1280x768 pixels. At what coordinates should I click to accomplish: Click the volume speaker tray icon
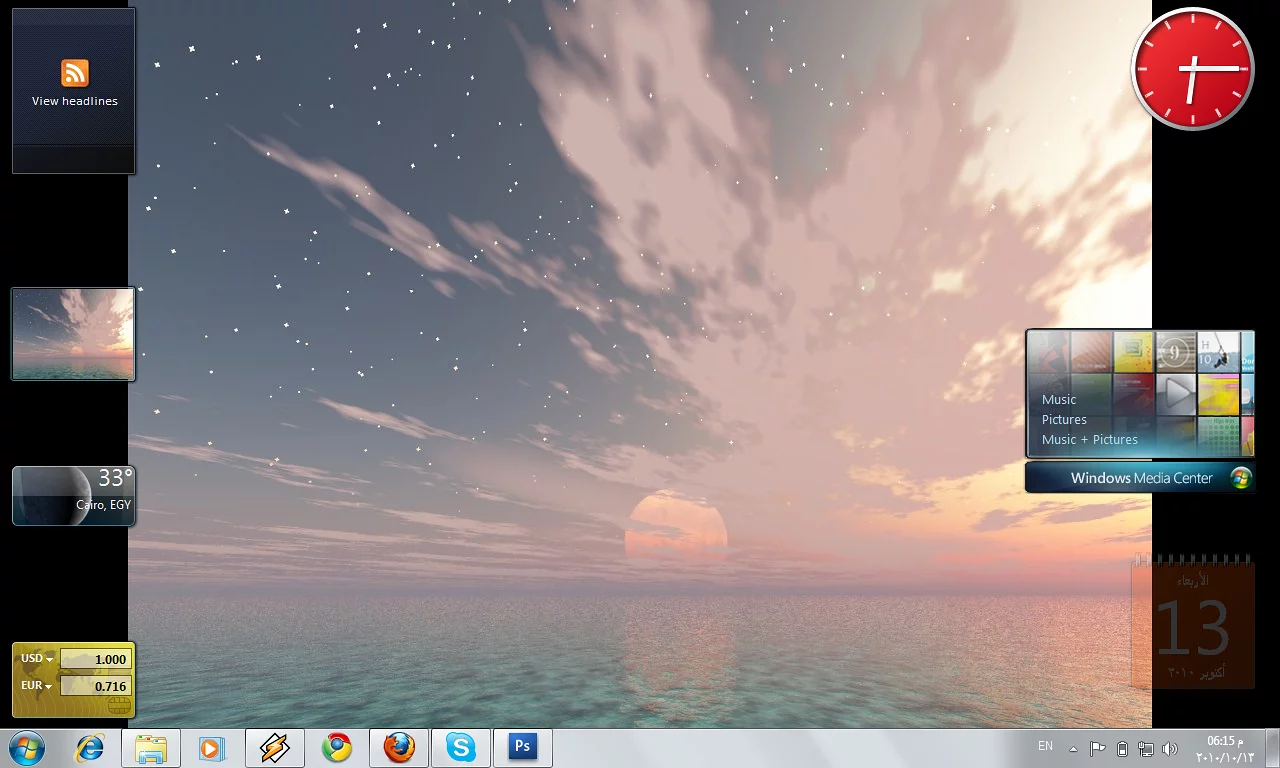point(1170,749)
